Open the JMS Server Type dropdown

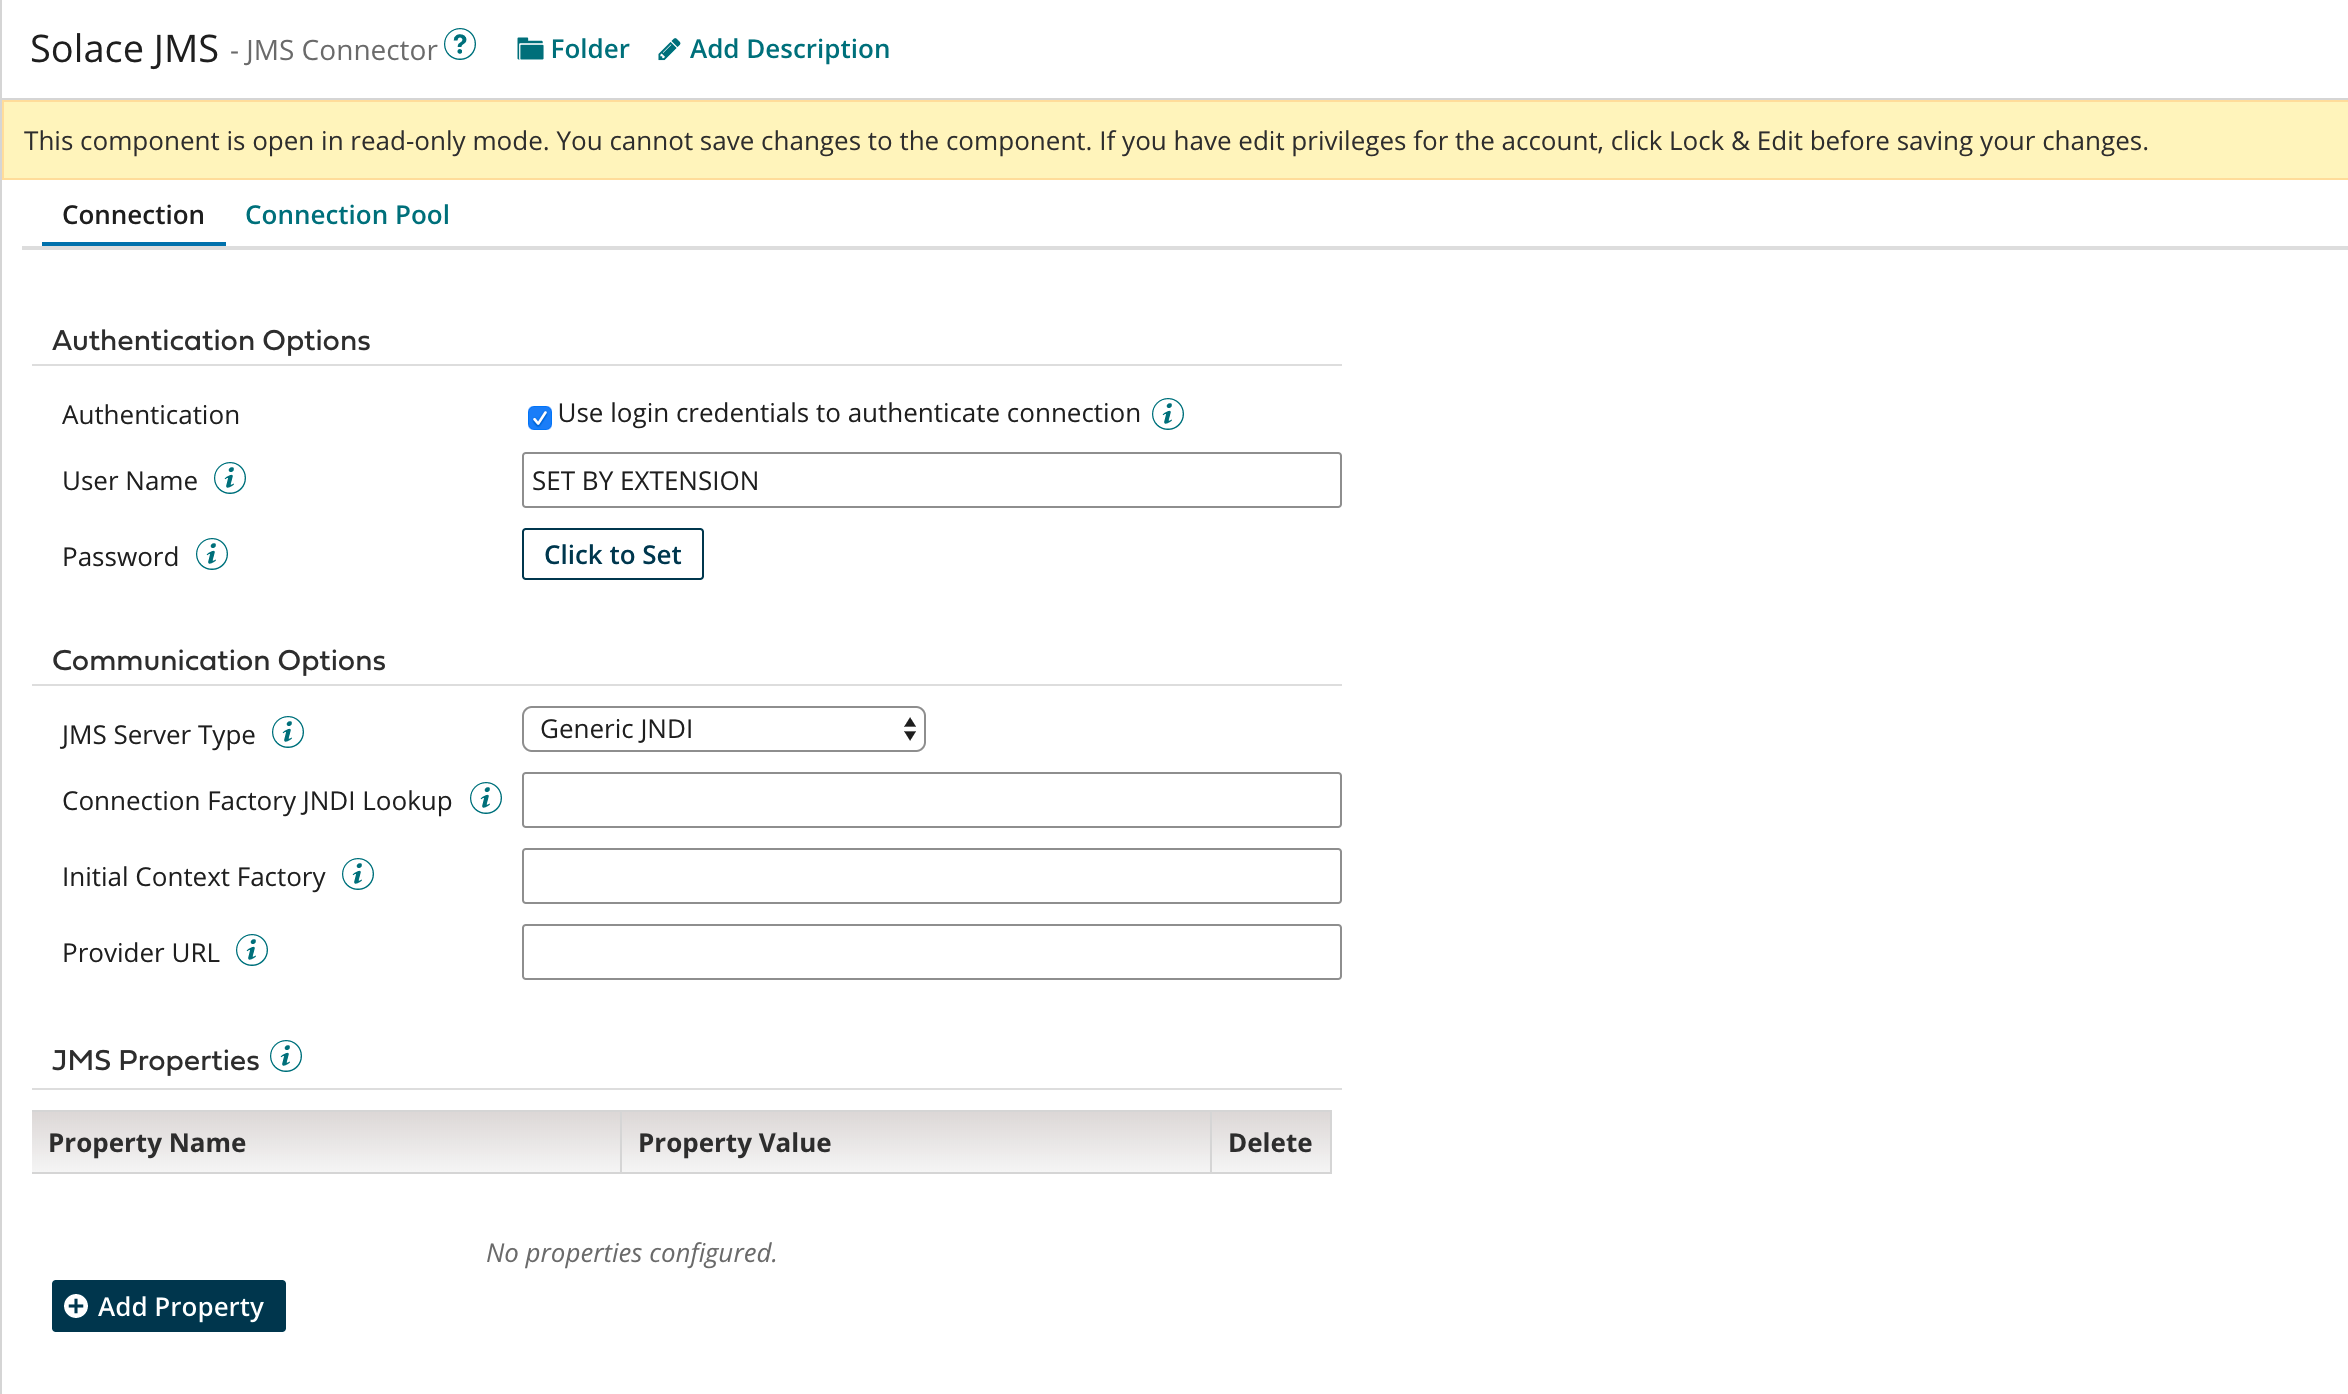coord(724,729)
